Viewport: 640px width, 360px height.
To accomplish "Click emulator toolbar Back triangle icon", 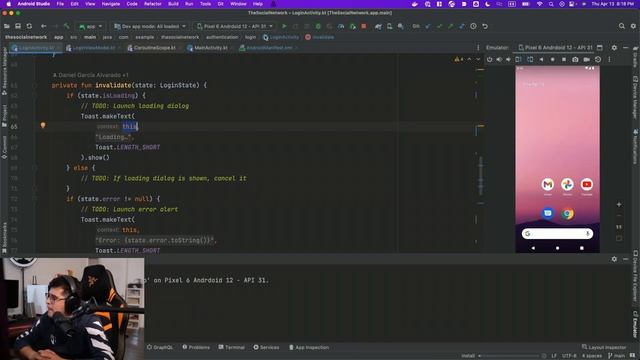I will [x=541, y=59].
